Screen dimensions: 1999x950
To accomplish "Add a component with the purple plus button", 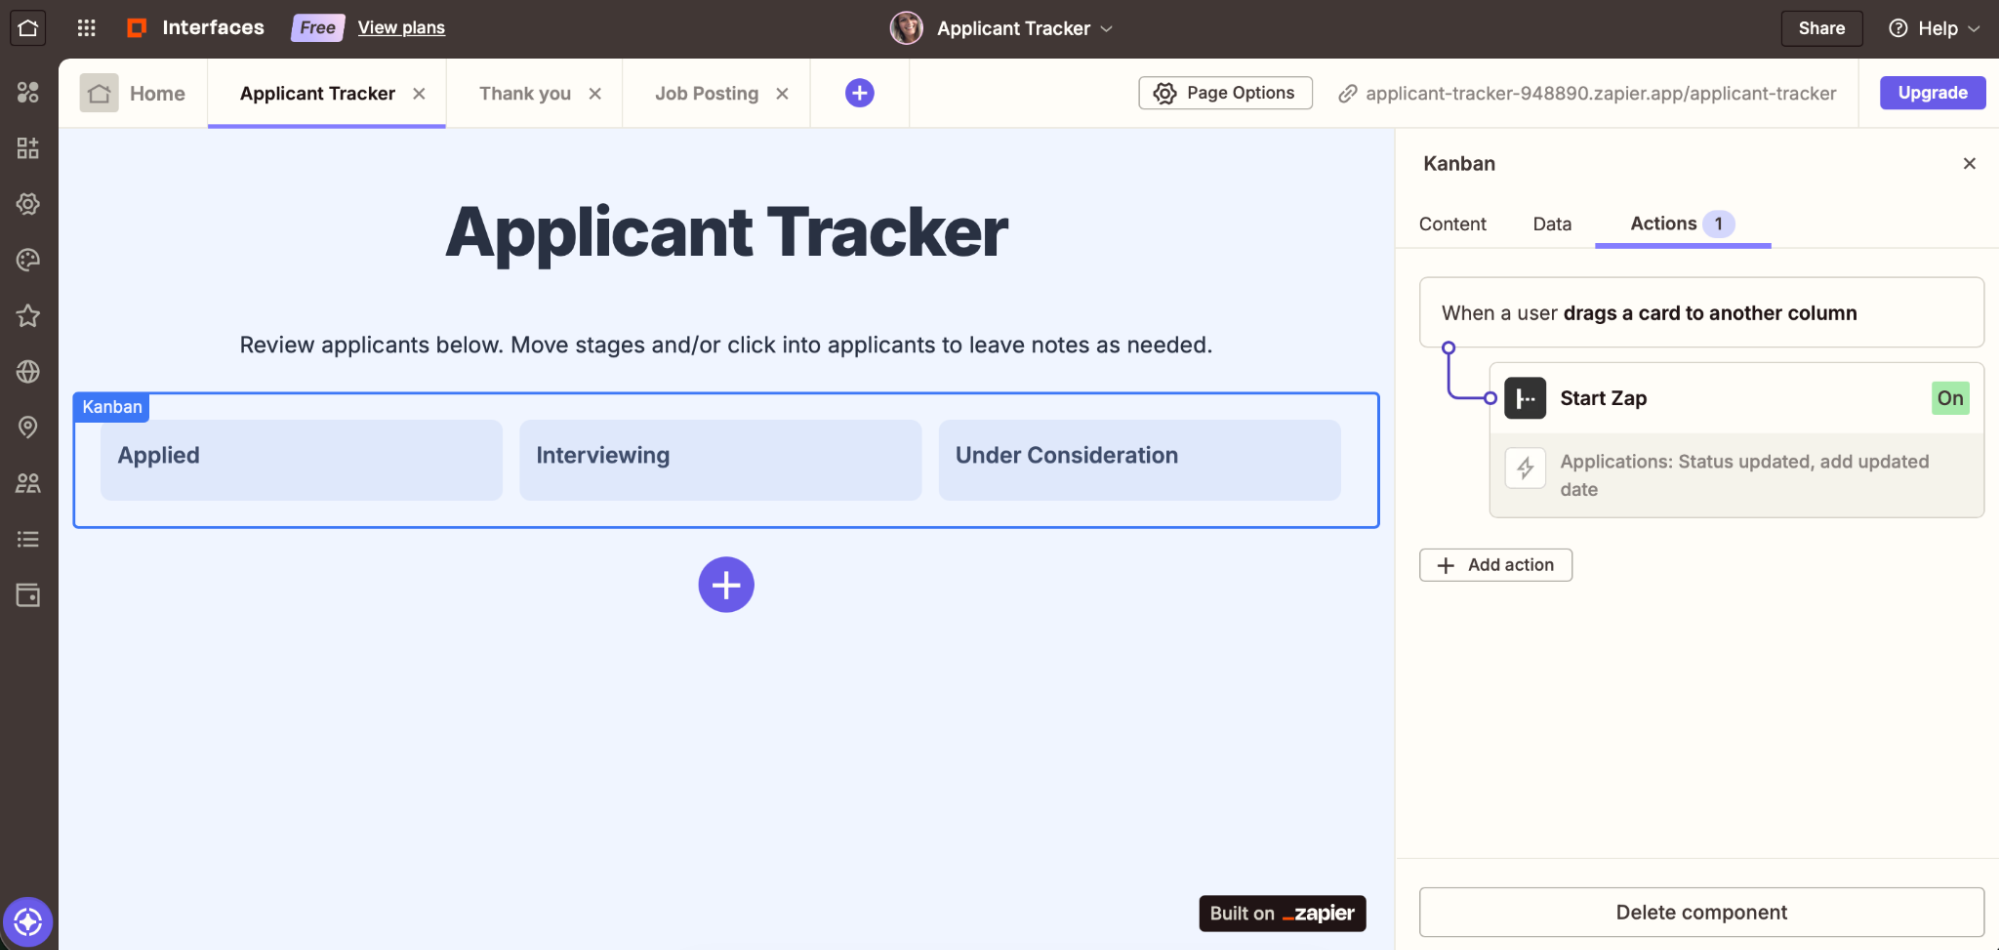I will (x=726, y=585).
